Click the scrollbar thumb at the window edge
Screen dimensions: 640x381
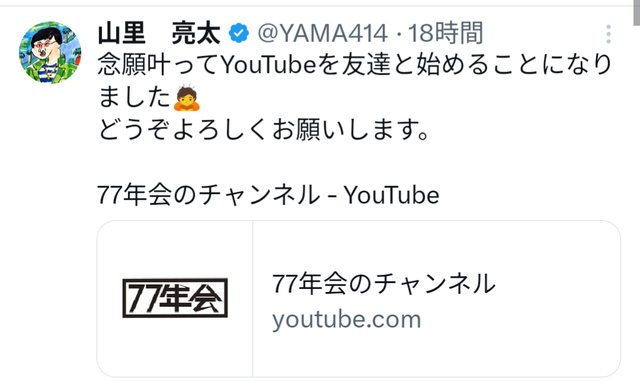[637, 12]
